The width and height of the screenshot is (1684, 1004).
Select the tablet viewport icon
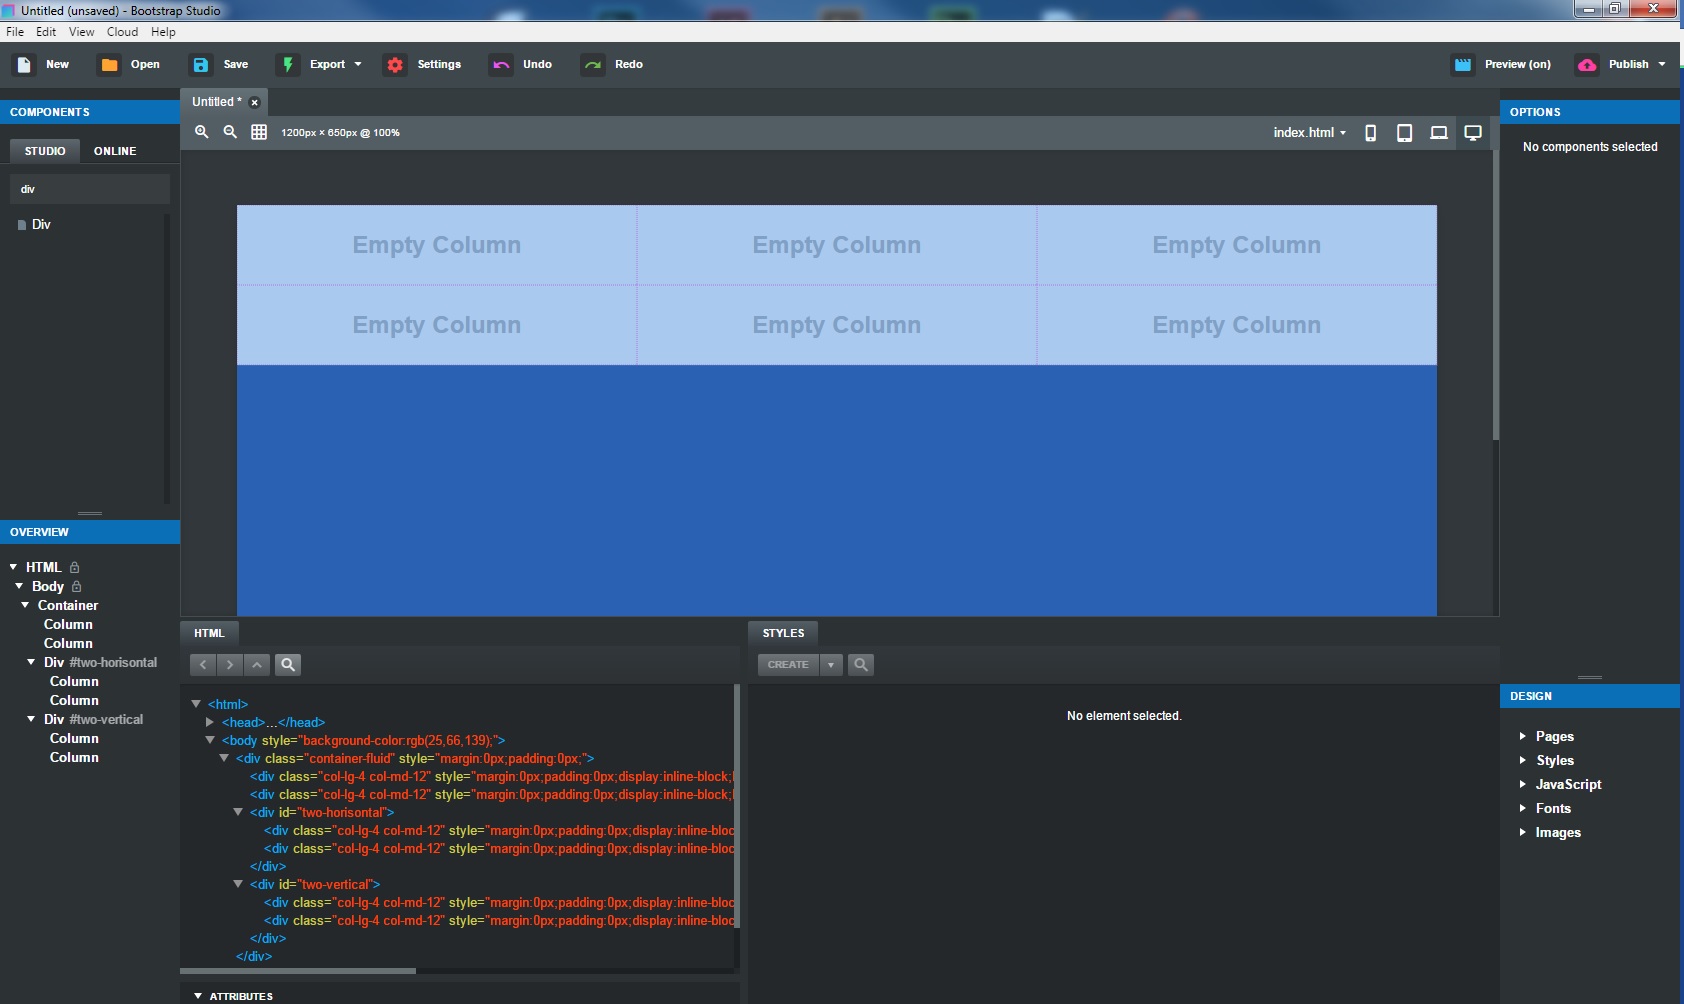coord(1405,133)
